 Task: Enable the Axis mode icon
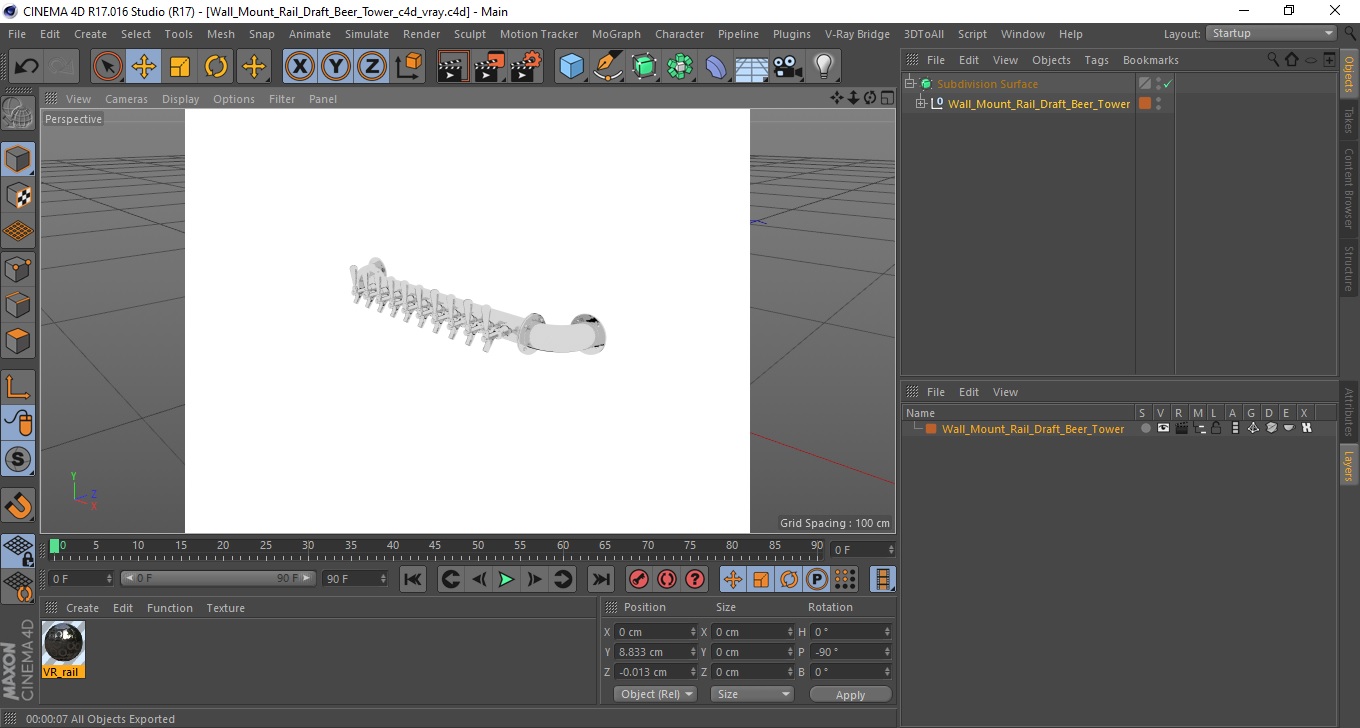pyautogui.click(x=18, y=387)
